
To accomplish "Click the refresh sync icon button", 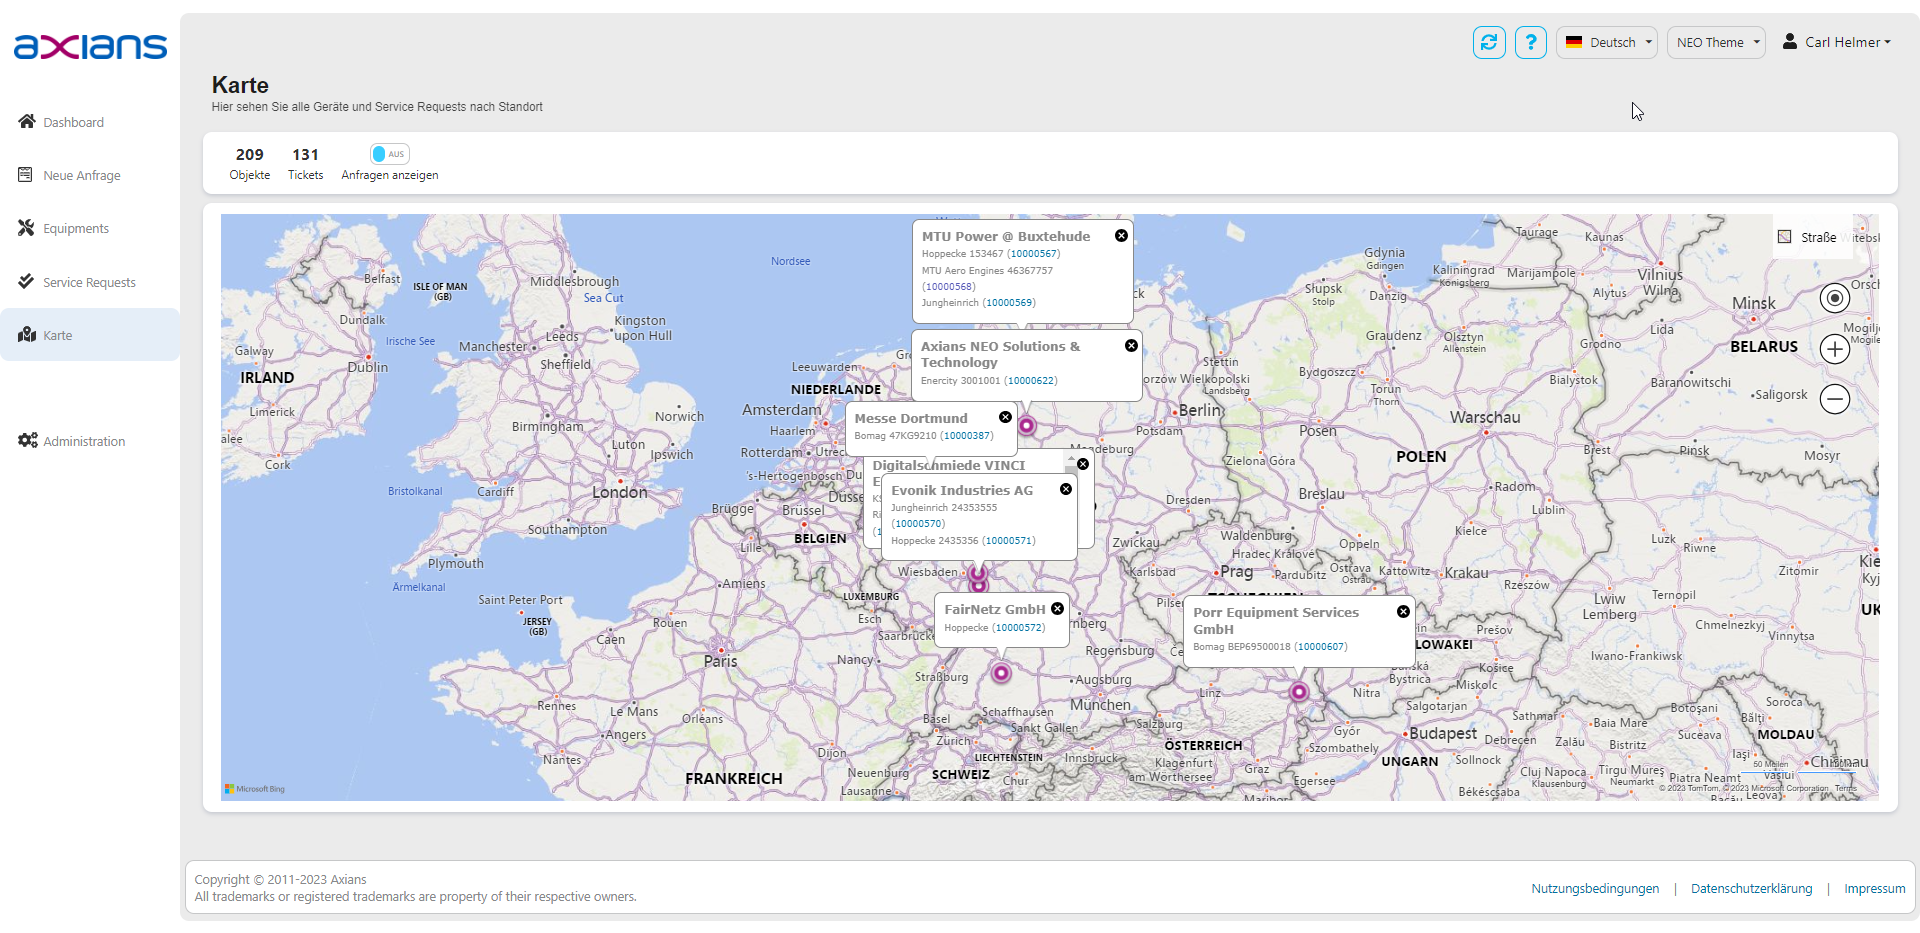I will 1489,42.
